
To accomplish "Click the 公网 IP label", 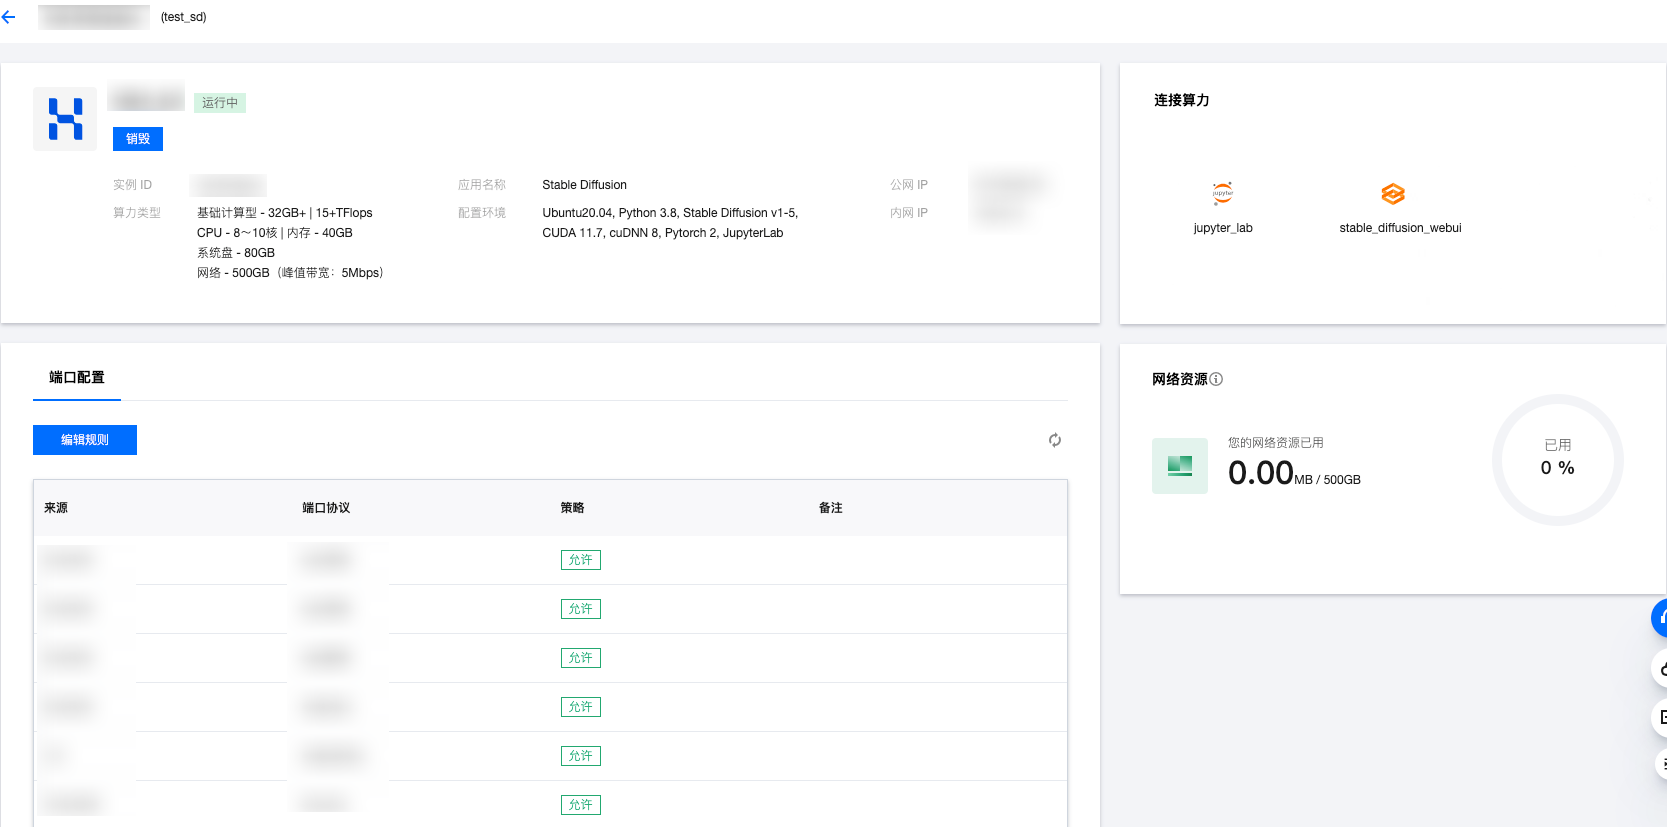I will 909,185.
